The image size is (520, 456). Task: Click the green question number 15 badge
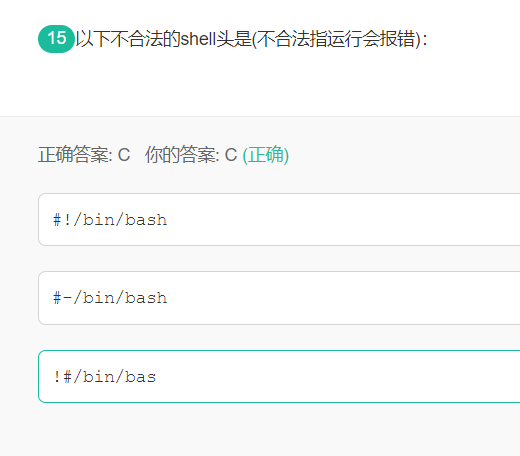tap(56, 39)
